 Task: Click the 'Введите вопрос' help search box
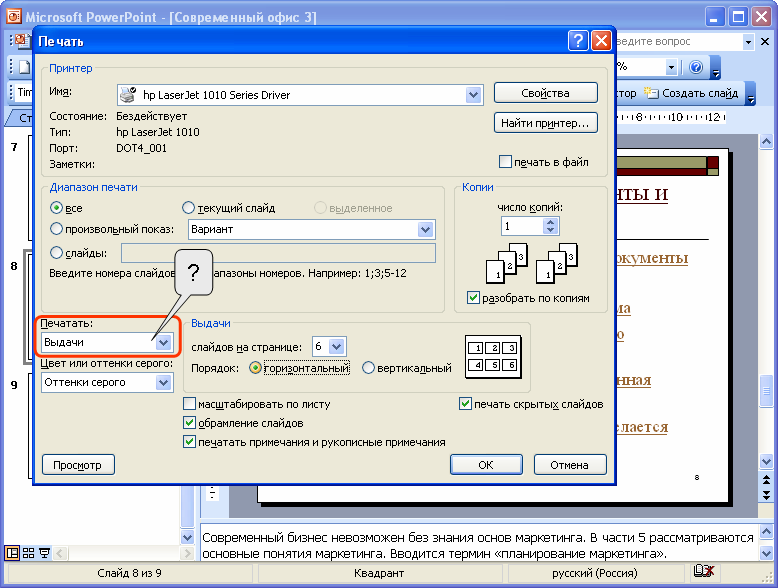(x=679, y=42)
